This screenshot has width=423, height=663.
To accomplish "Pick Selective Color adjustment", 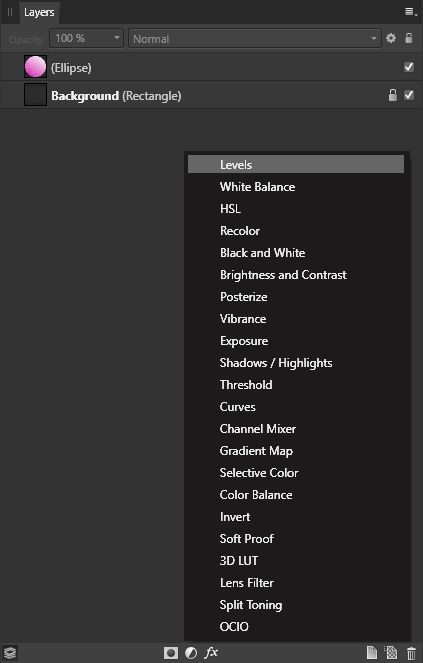I will pos(296,472).
